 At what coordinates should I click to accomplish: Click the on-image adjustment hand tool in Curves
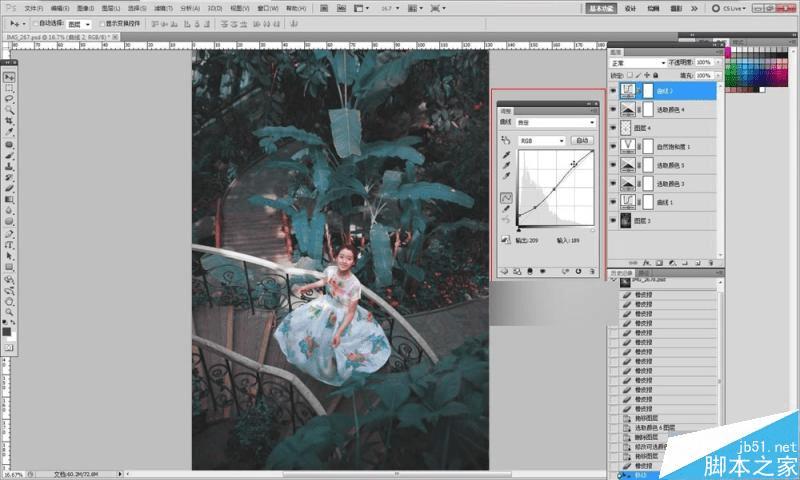[x=506, y=141]
